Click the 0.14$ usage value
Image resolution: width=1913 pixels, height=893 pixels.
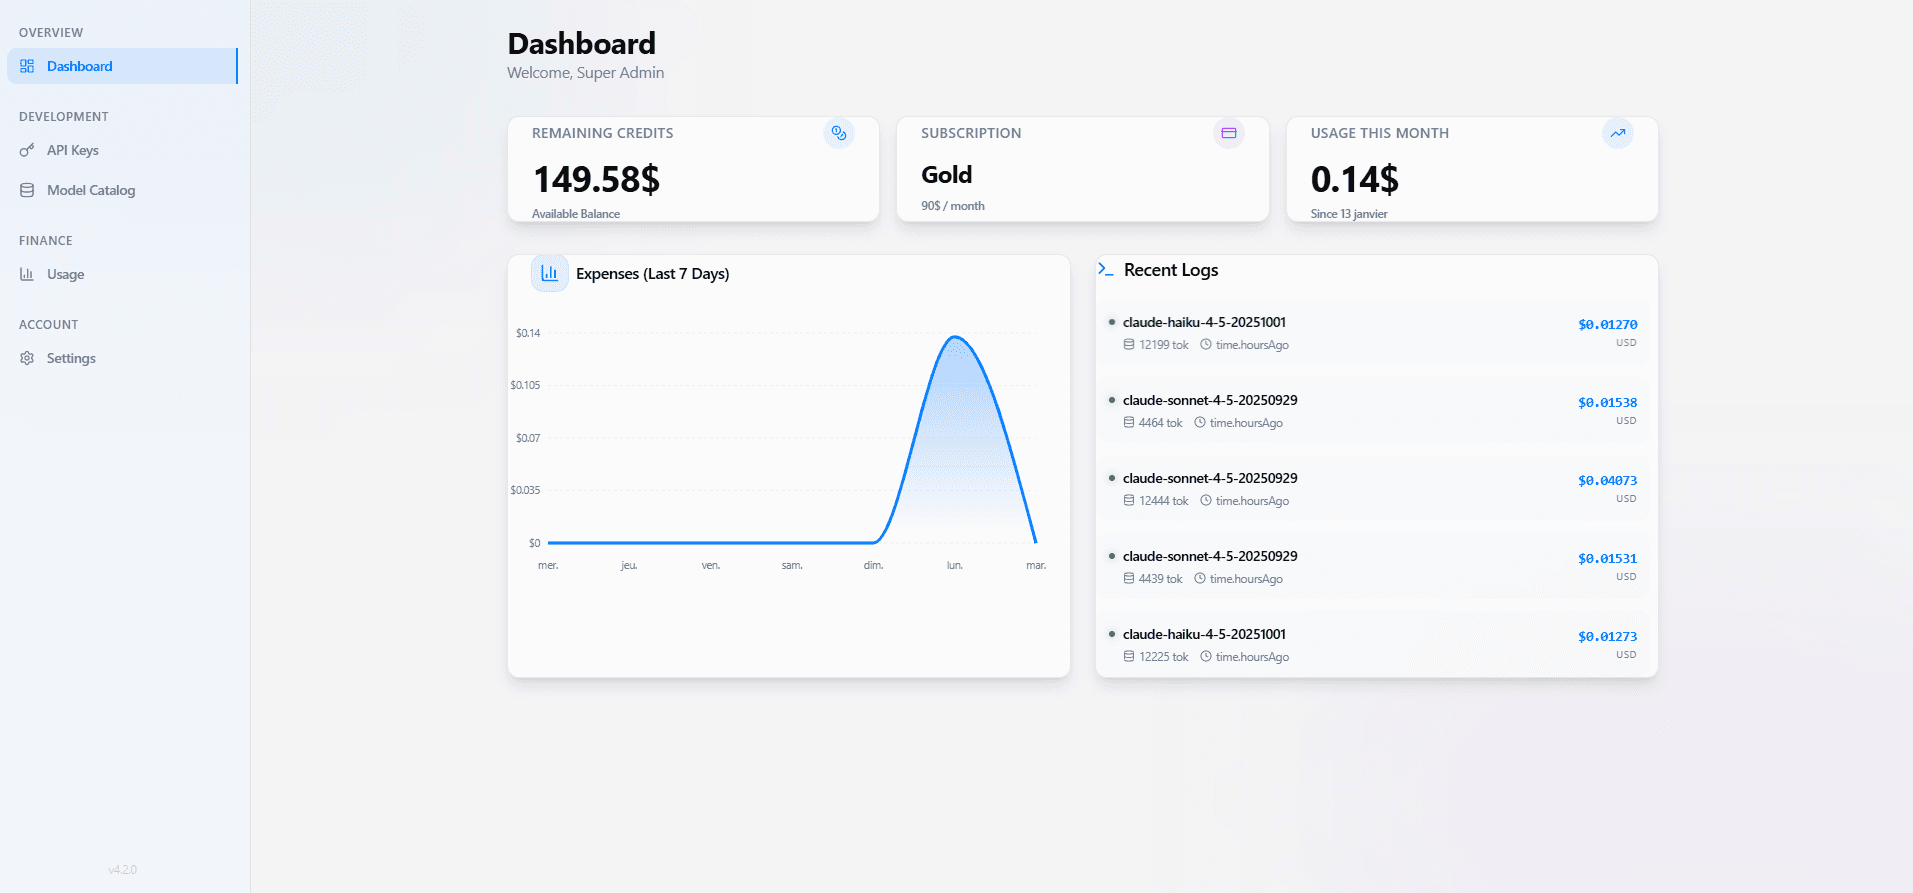point(1355,180)
